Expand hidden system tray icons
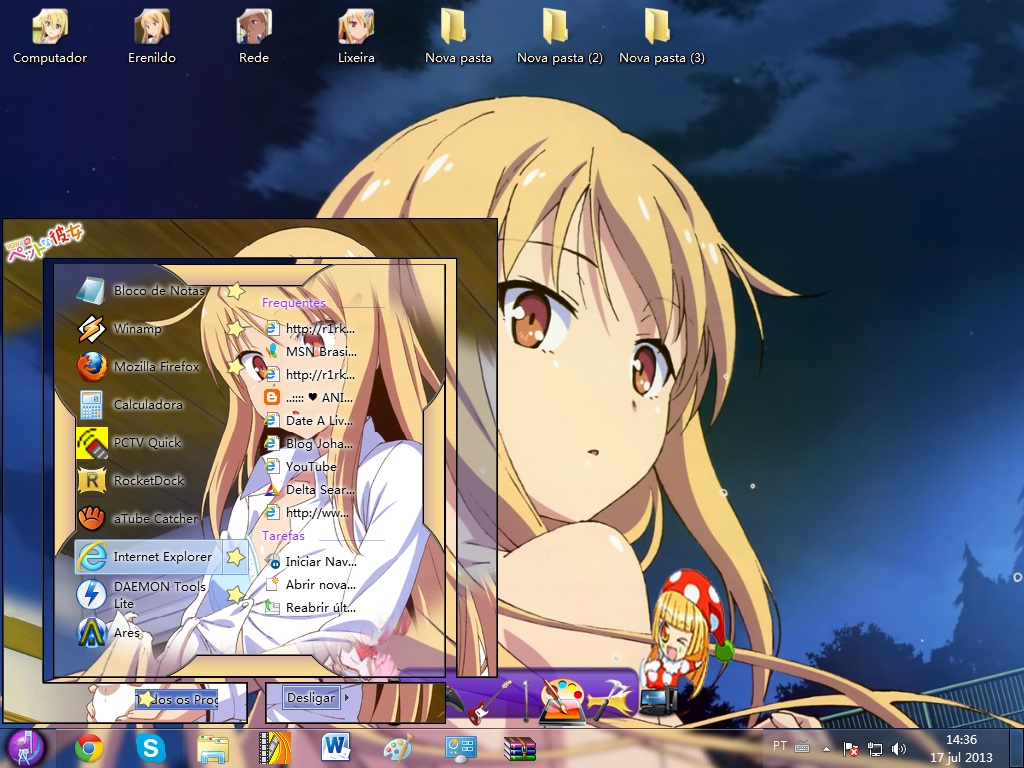Screen dimensions: 1024x768 pyautogui.click(x=826, y=747)
